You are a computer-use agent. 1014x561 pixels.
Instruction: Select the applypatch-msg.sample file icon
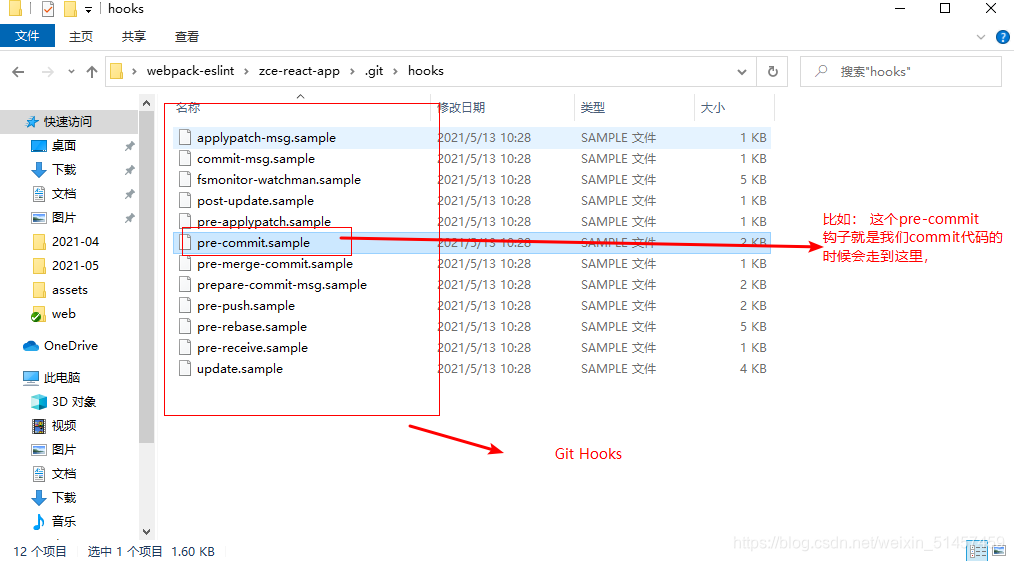[x=185, y=137]
